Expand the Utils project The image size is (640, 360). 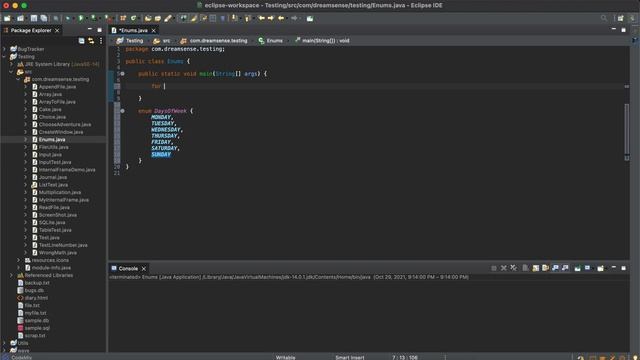(x=4, y=343)
